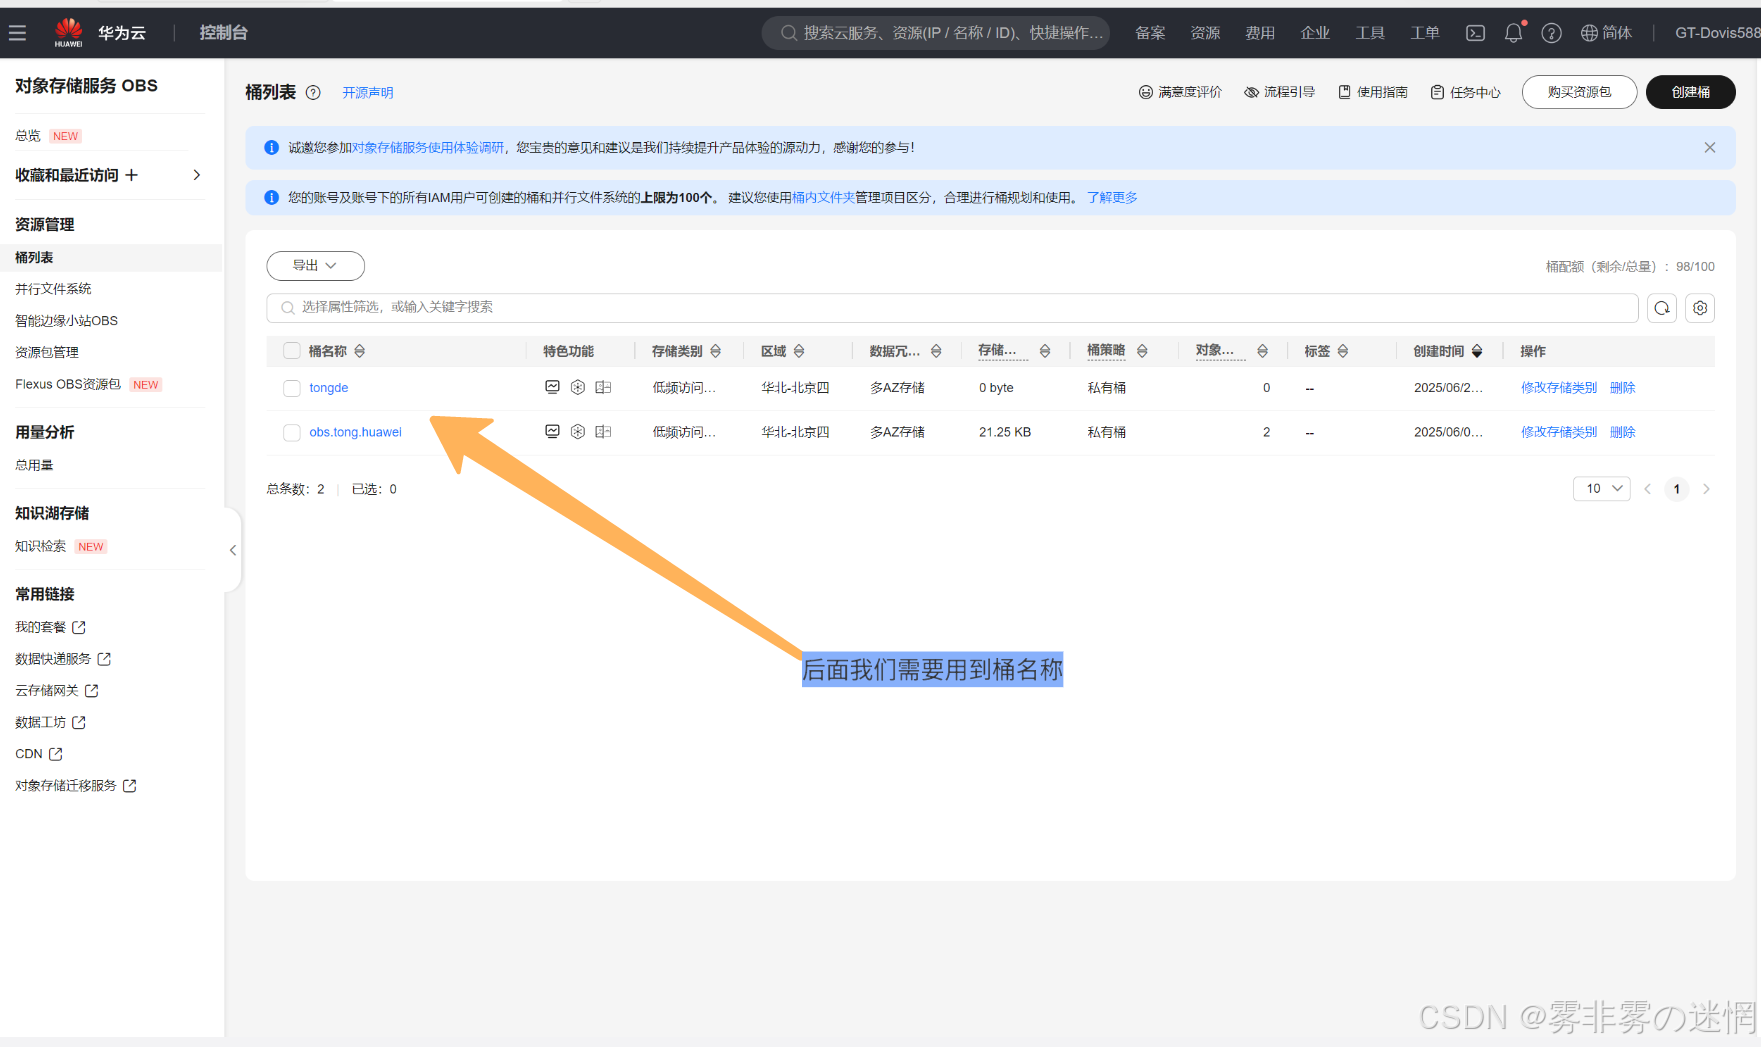
Task: Select page 1 in pagination
Action: tap(1677, 489)
